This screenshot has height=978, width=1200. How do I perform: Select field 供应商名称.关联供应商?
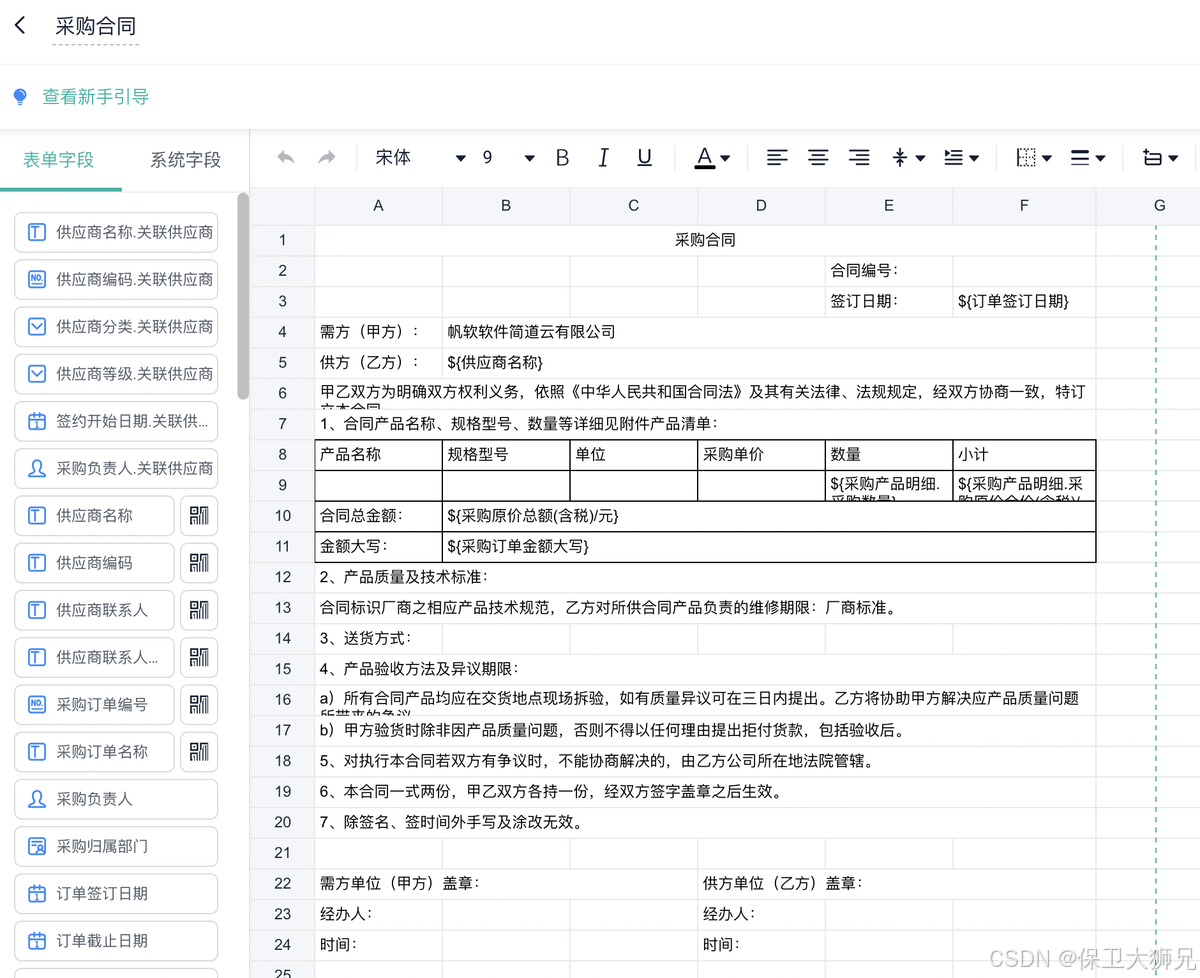tap(116, 232)
